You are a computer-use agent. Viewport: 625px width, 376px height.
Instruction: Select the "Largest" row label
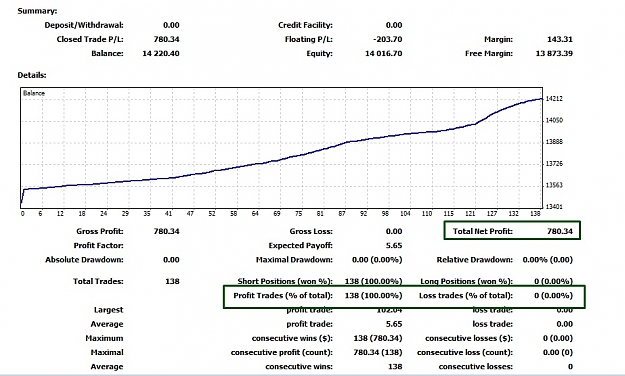108,310
